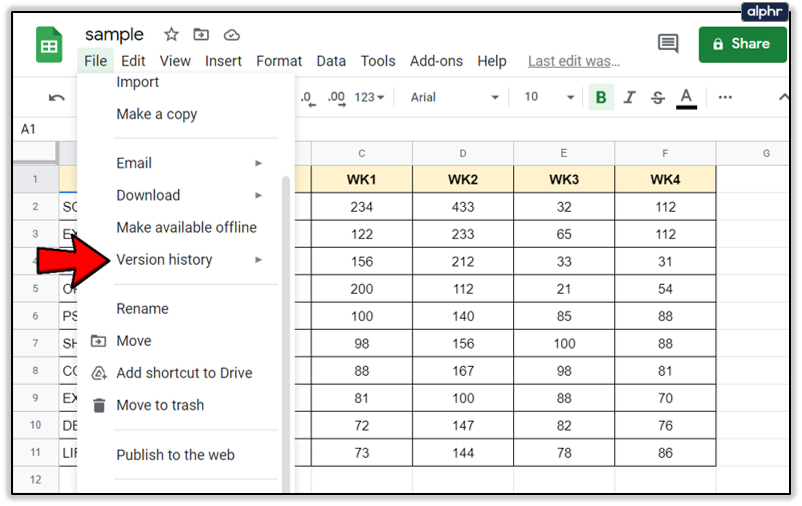Apply strikethrough formatting

click(x=657, y=97)
